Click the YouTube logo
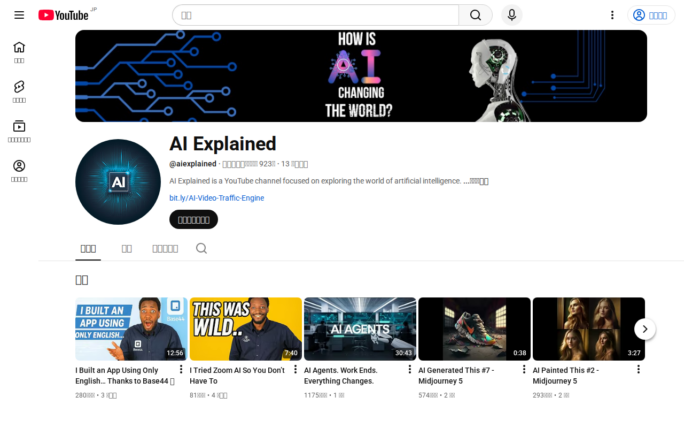 tap(64, 15)
